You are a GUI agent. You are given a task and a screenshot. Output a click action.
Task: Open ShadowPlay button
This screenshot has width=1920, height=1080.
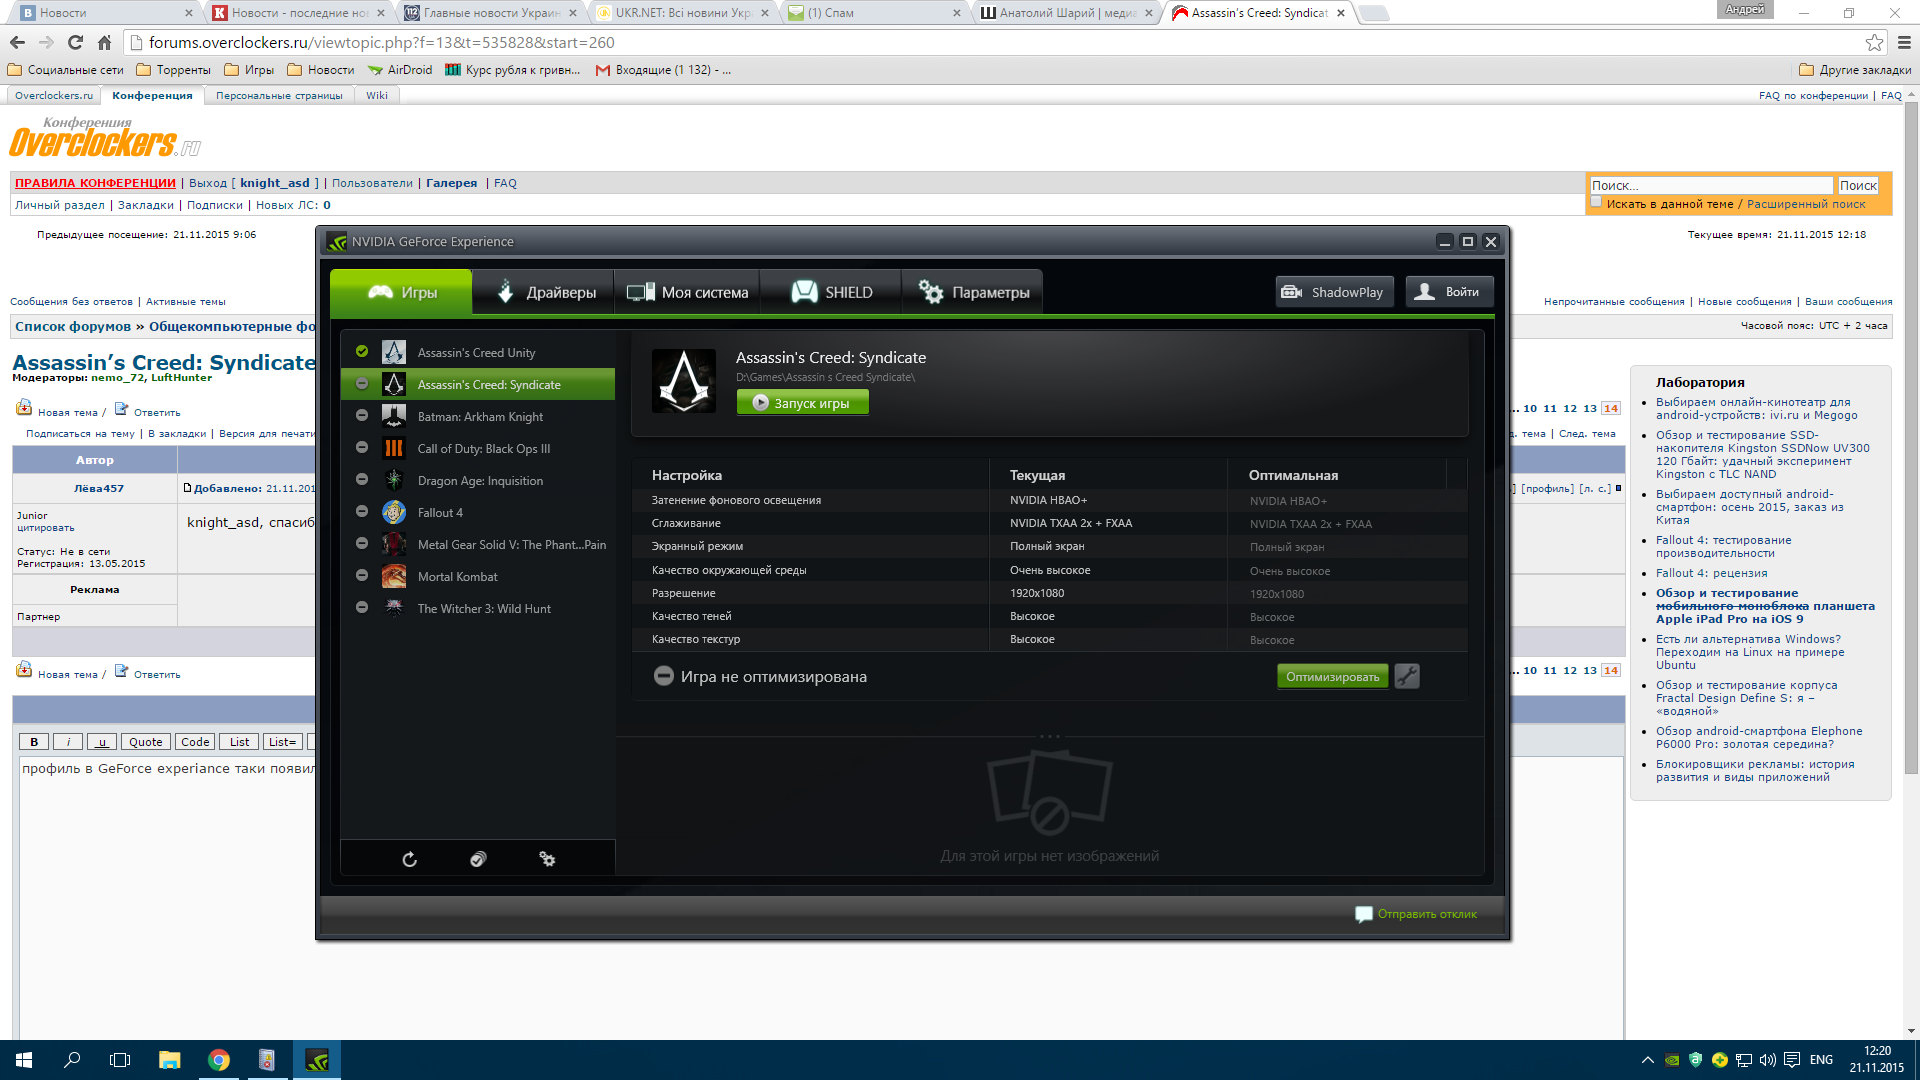(1334, 292)
